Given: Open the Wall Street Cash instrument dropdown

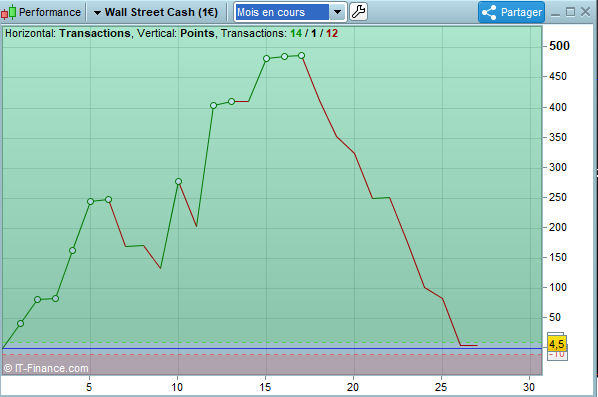Looking at the screenshot, I should pos(156,12).
